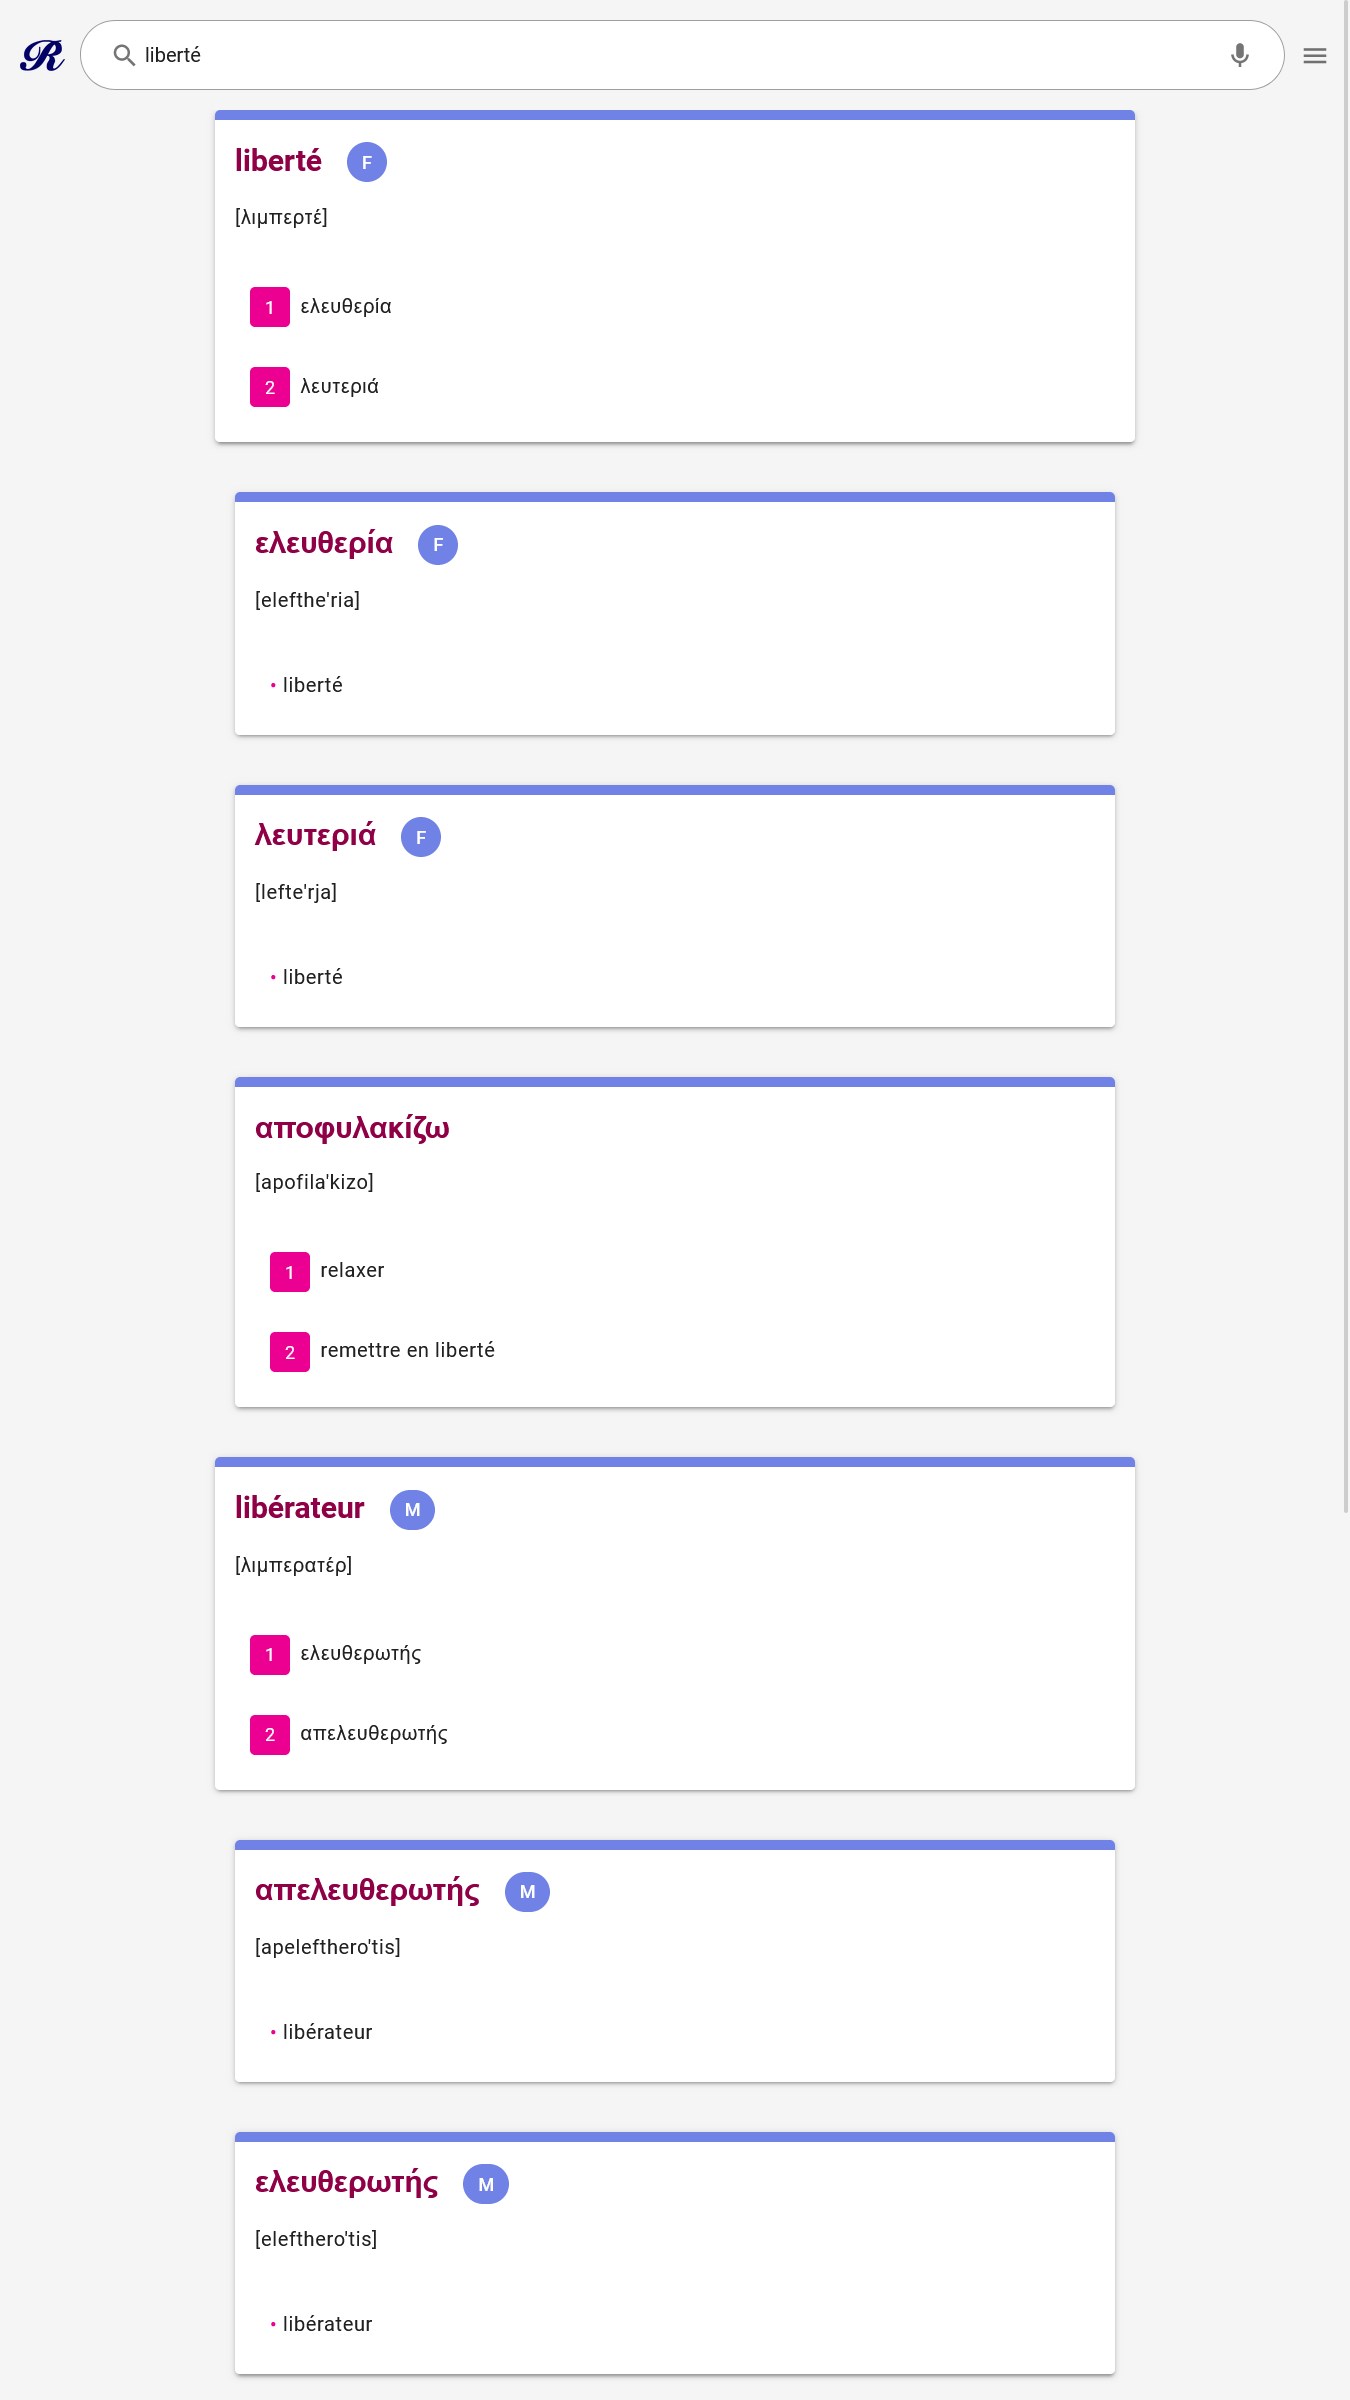1350x2400 pixels.
Task: Activate the microphone voice search
Action: [1239, 55]
